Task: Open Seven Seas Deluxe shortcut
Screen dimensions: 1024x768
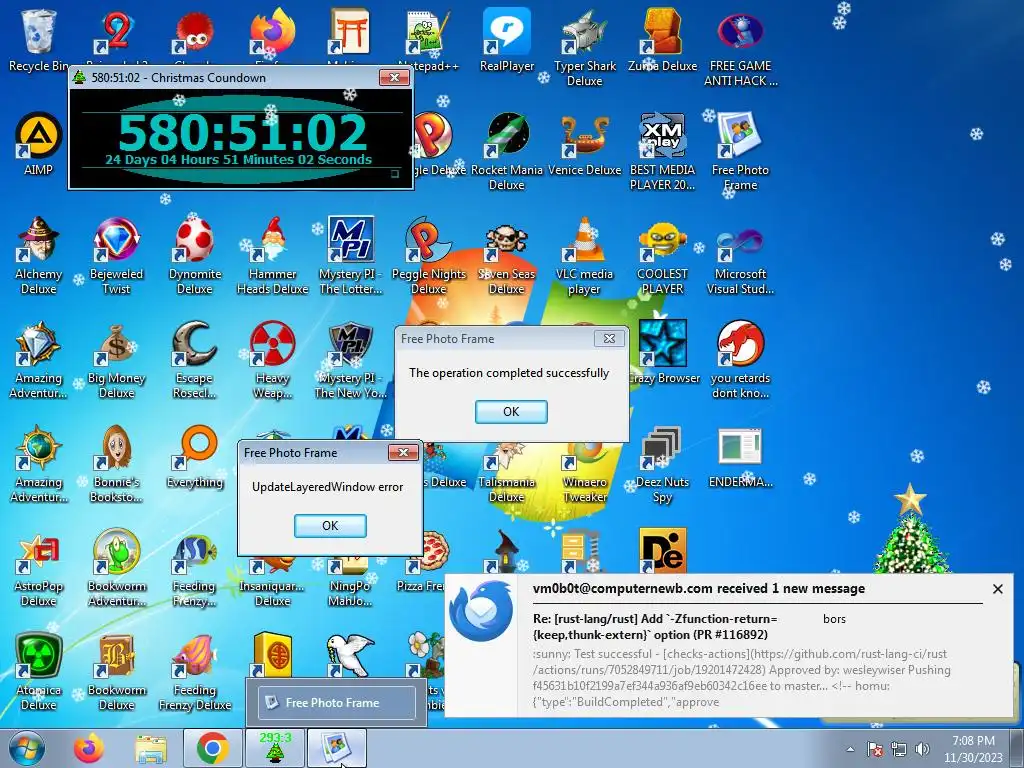Action: tap(507, 255)
